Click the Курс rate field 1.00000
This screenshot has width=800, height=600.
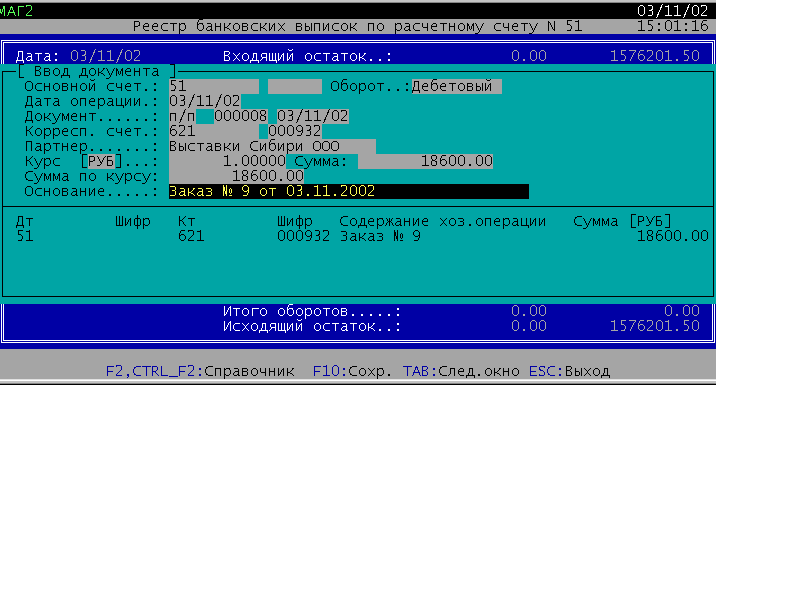pyautogui.click(x=227, y=161)
